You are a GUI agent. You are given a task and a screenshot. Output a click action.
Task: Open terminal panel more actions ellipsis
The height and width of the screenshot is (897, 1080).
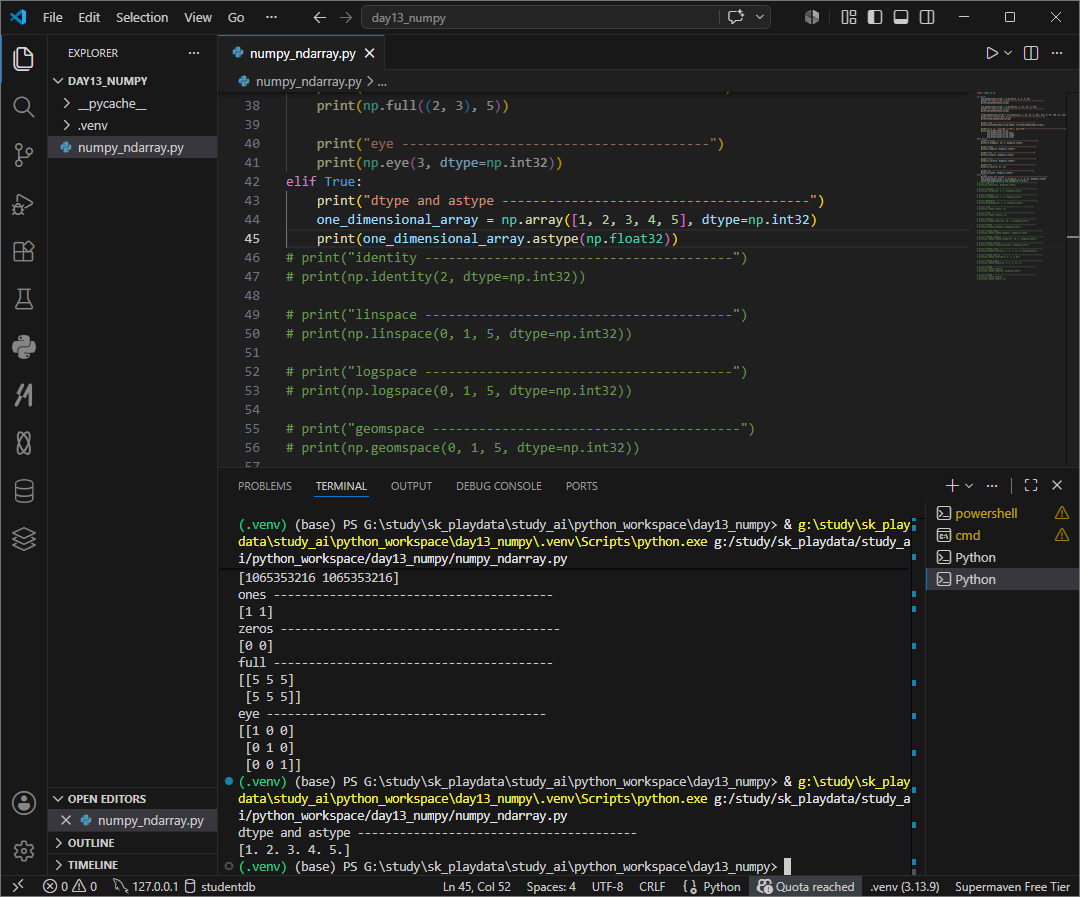992,486
